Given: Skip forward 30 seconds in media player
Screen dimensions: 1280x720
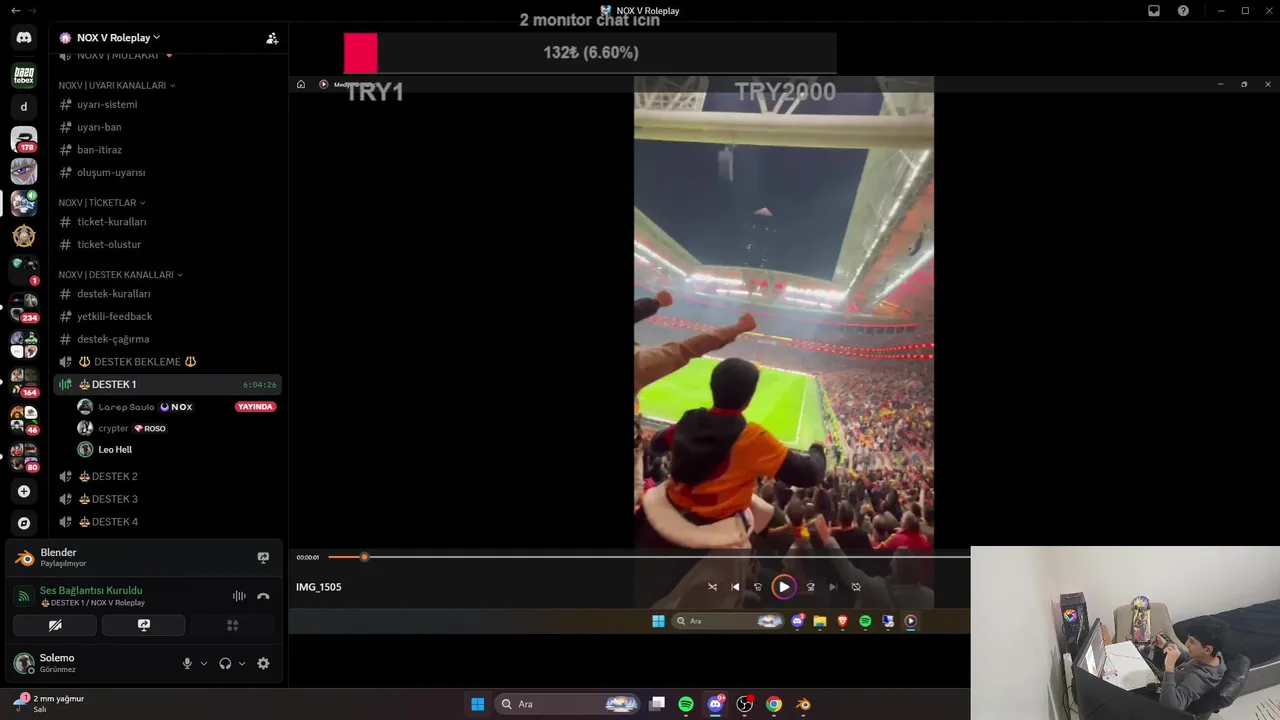Looking at the screenshot, I should pyautogui.click(x=810, y=587).
